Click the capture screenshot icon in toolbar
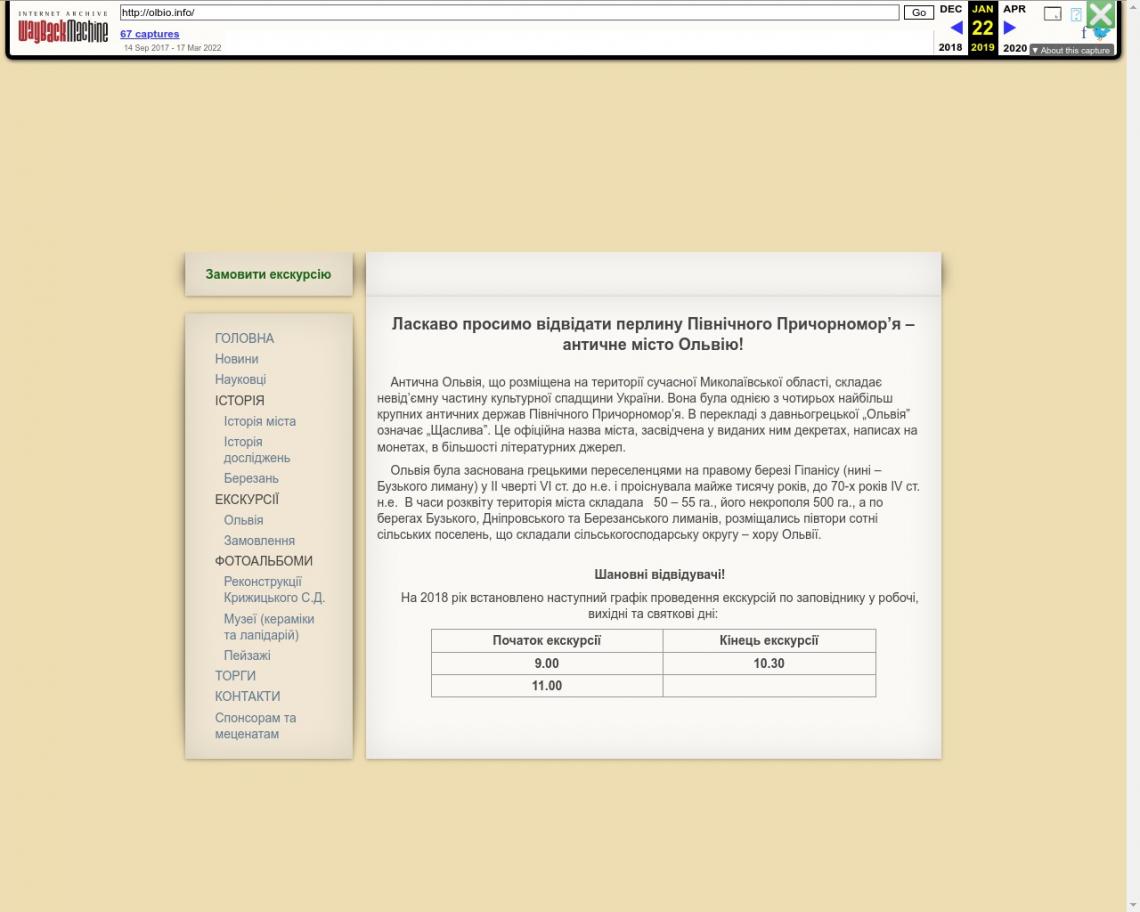This screenshot has height=912, width=1140. (1052, 14)
